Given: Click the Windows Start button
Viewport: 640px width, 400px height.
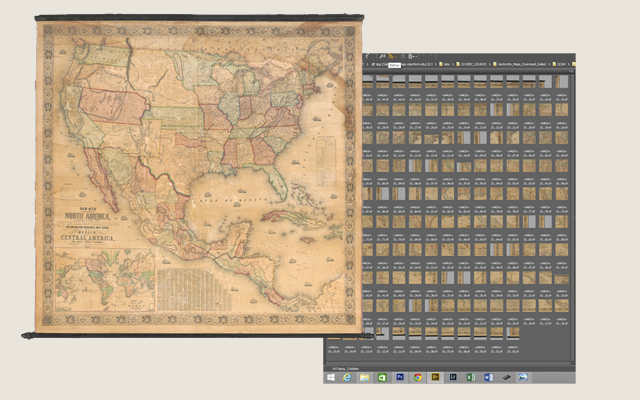Looking at the screenshot, I should click(x=331, y=378).
